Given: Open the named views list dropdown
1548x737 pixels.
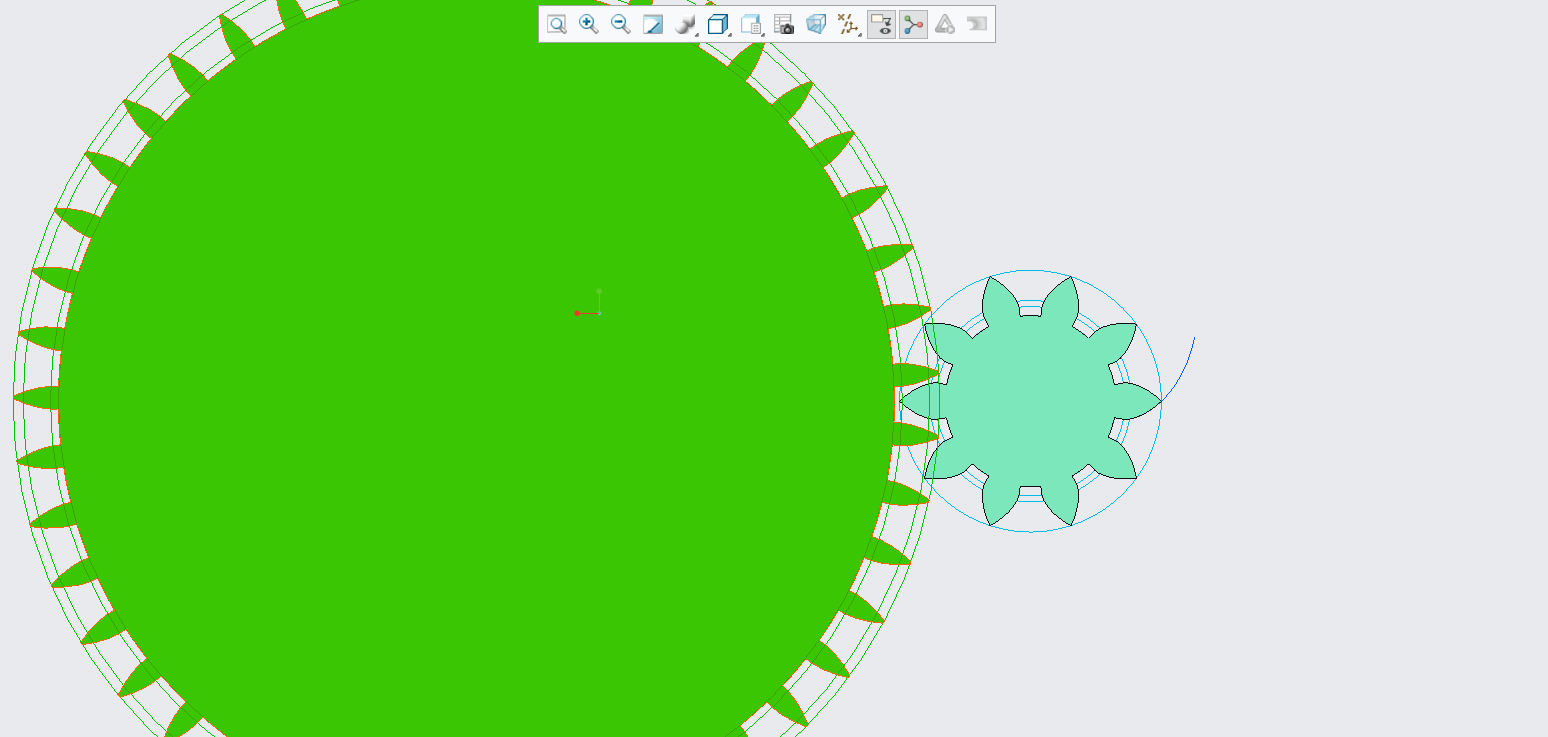Looking at the screenshot, I should coord(751,24).
